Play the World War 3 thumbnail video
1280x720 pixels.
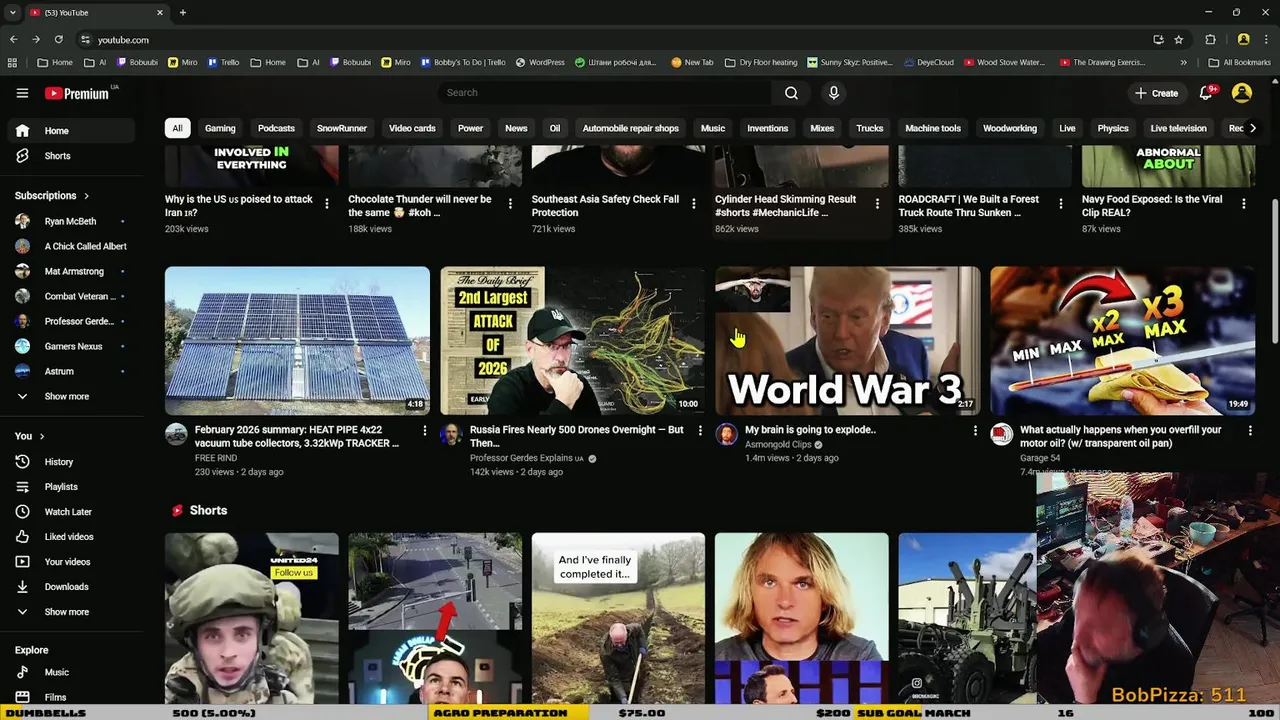848,340
